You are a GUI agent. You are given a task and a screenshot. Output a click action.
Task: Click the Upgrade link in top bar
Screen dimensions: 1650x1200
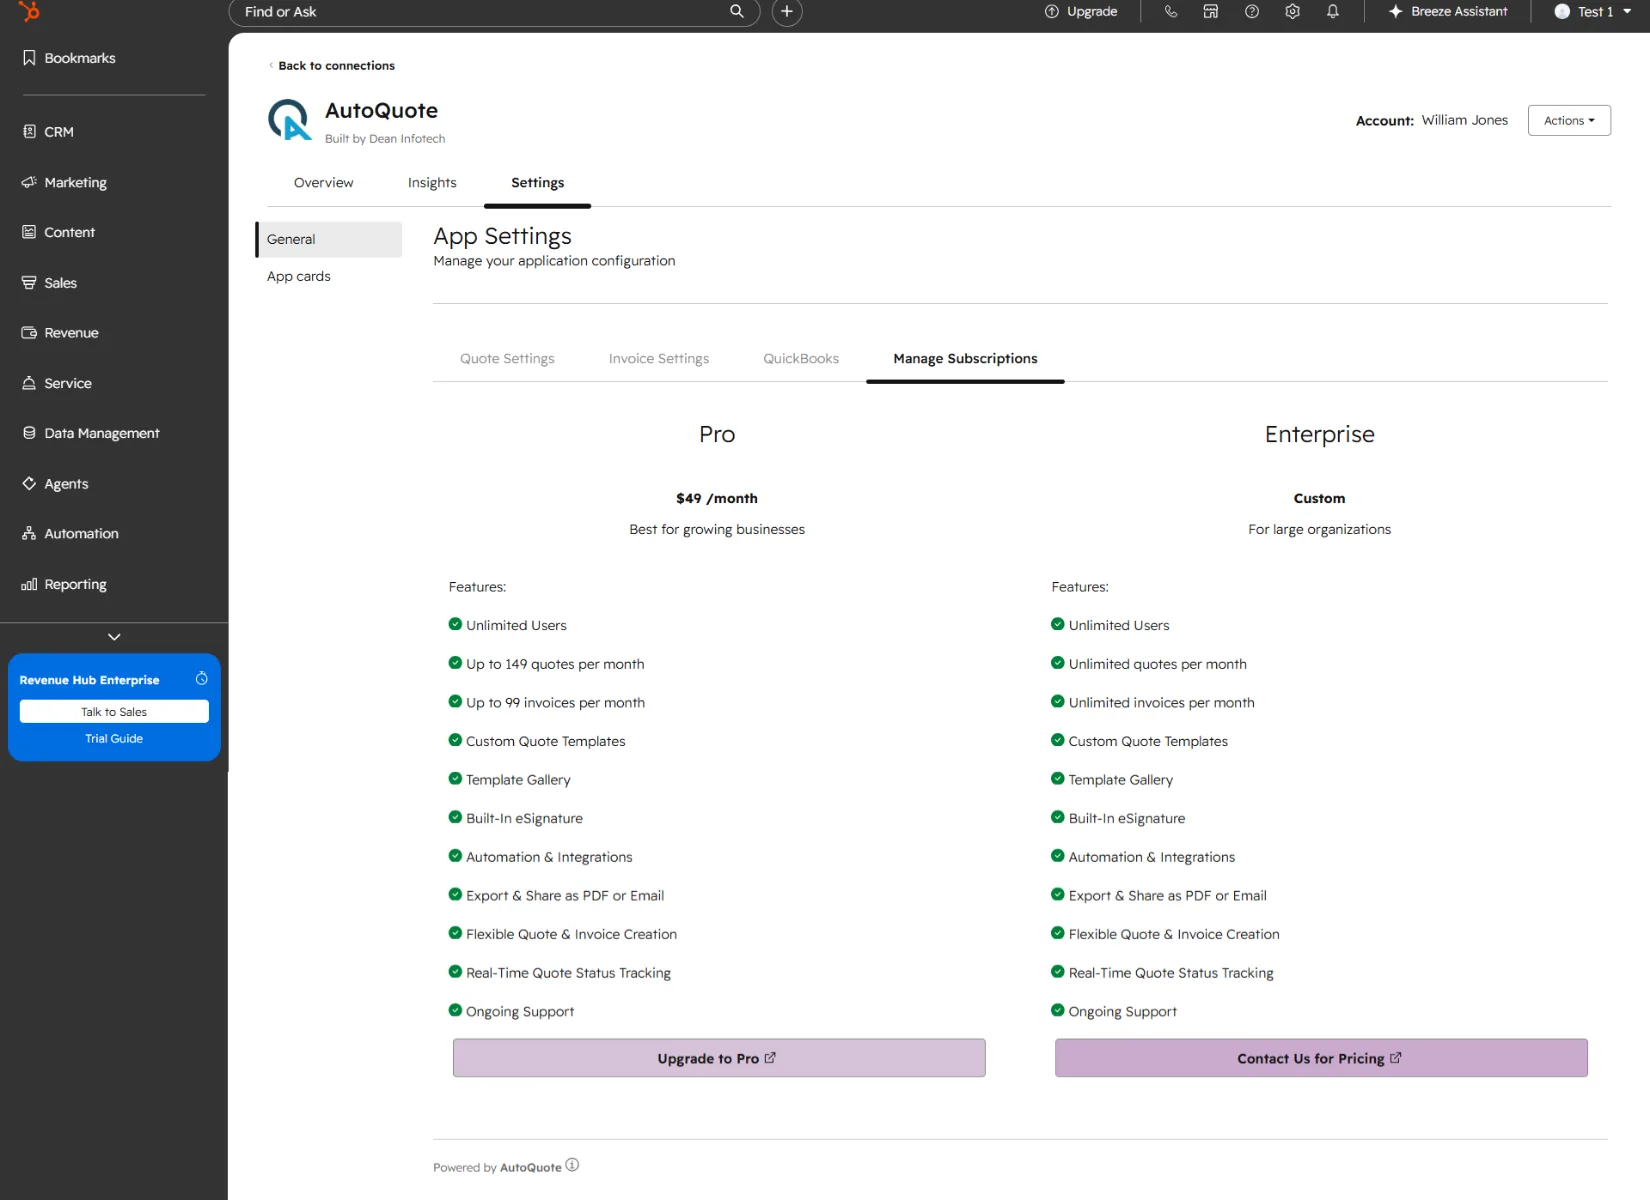(1092, 11)
